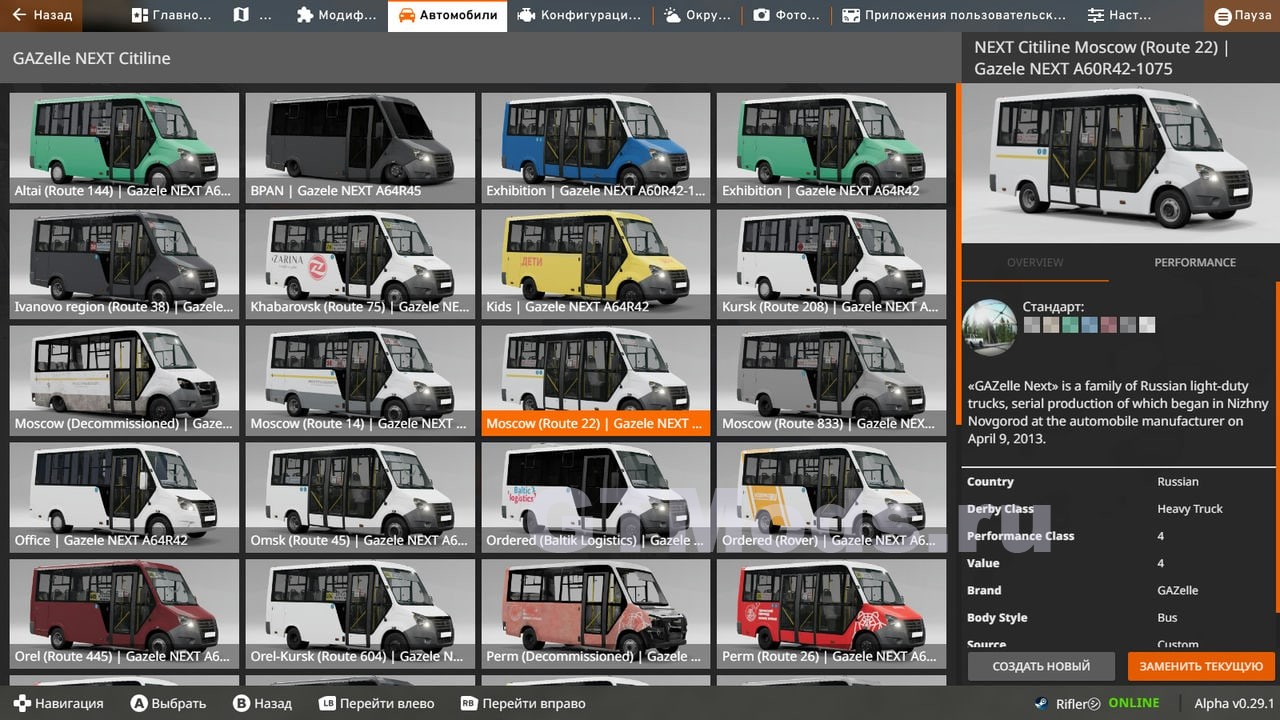Viewport: 1280px width, 720px height.
Task: Select Perm (Decommissioned) bus
Action: (596, 614)
